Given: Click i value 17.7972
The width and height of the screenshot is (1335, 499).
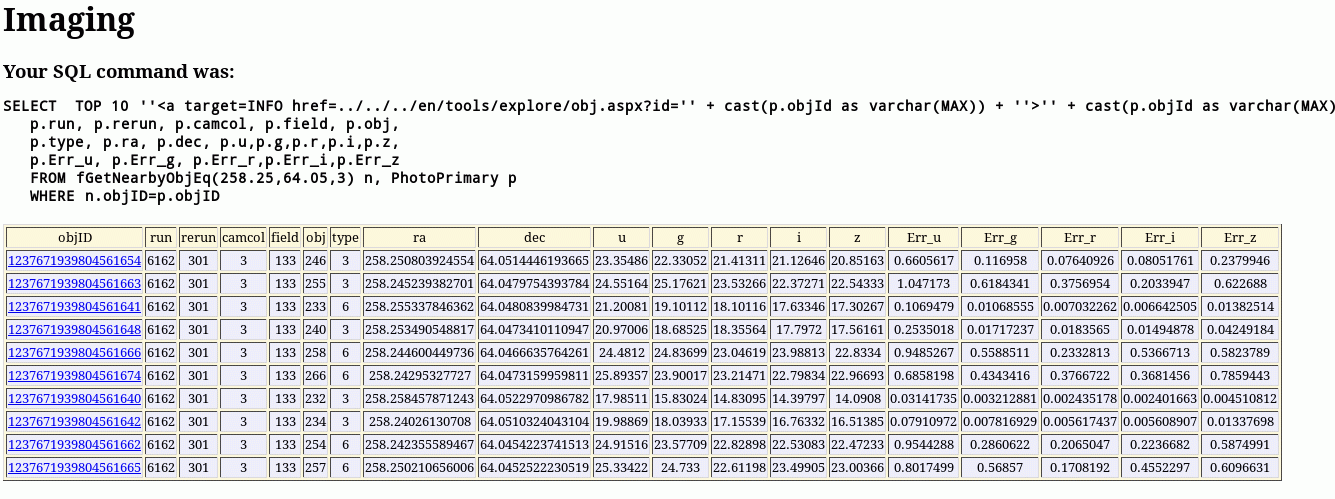Looking at the screenshot, I should (798, 329).
